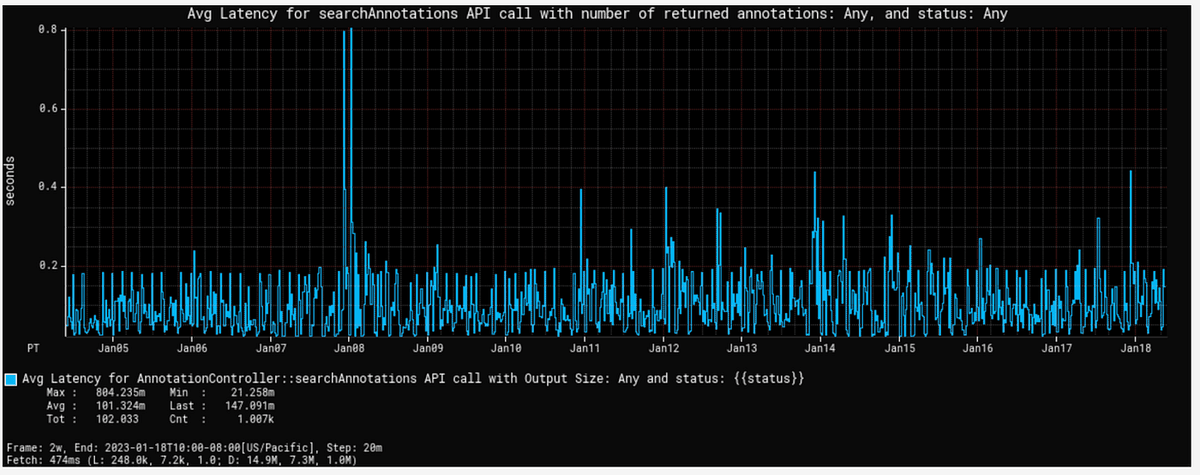
Task: Click the Jan05 x-axis label
Action: point(113,348)
